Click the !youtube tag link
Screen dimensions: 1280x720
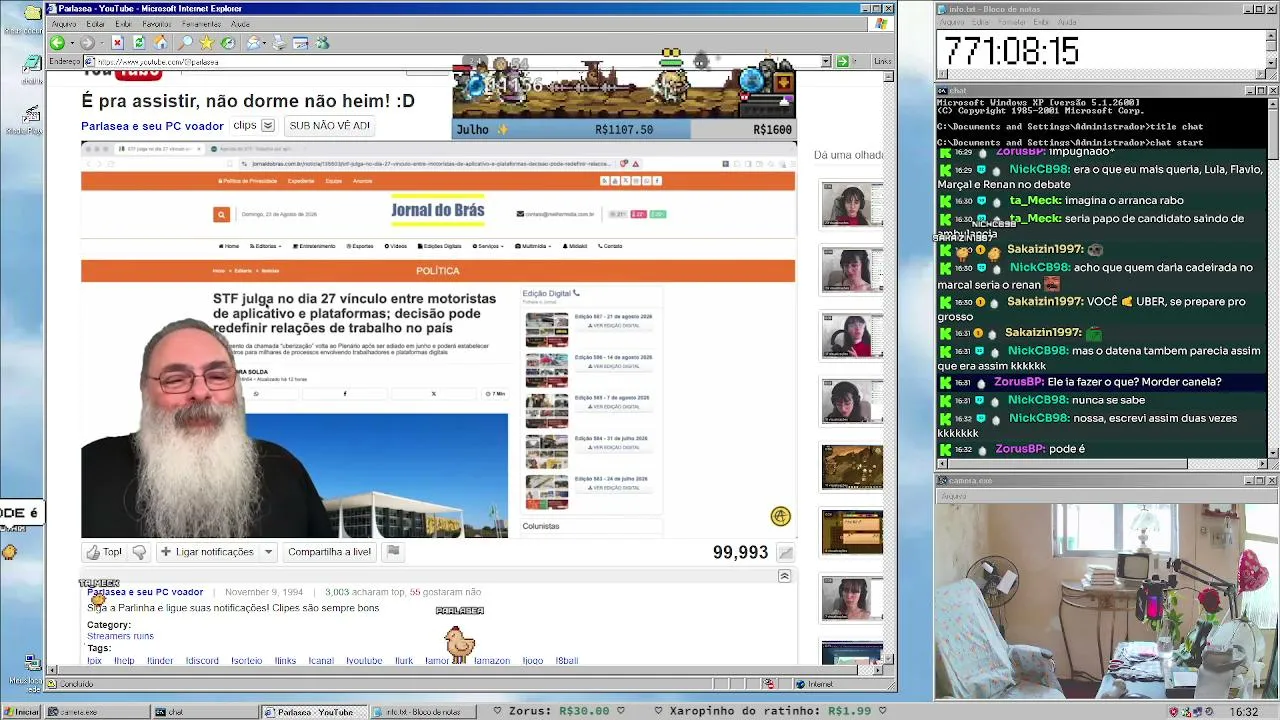pos(364,661)
